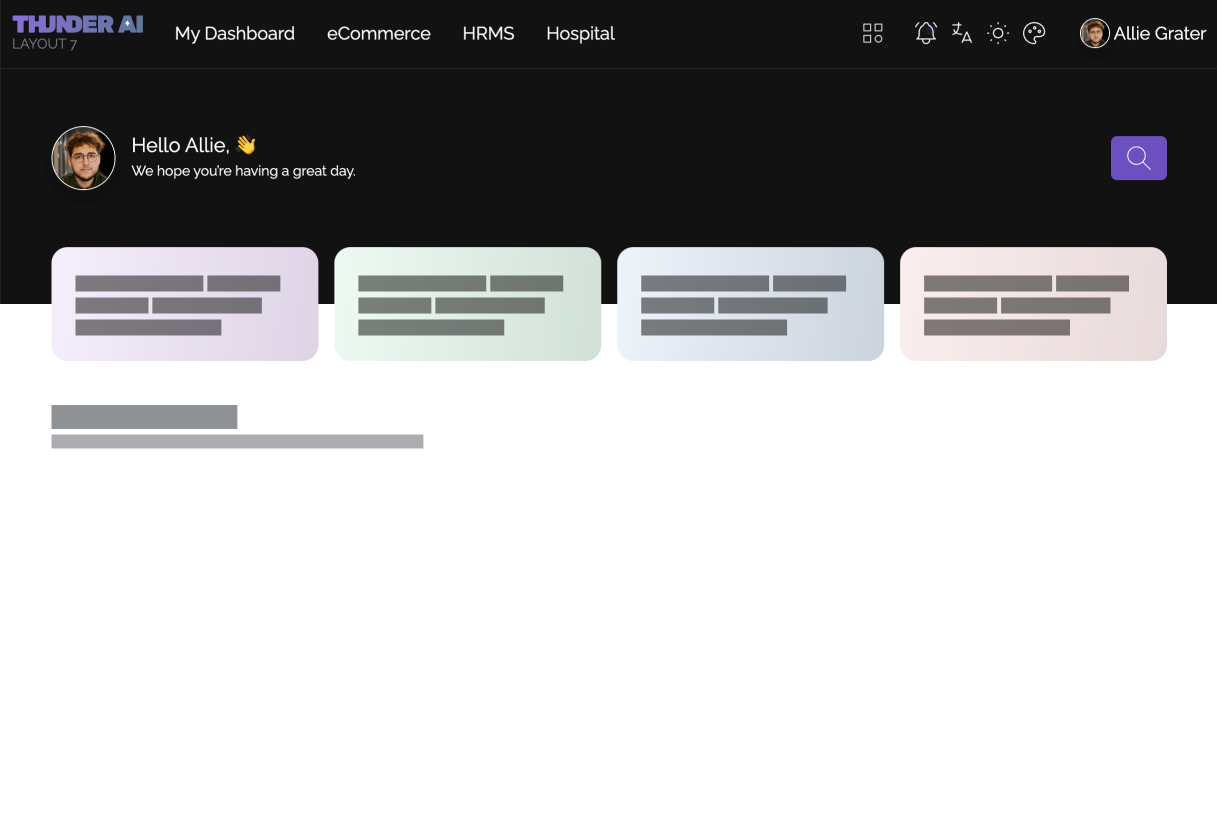Click the dark gray heading placeholder bar

click(144, 417)
